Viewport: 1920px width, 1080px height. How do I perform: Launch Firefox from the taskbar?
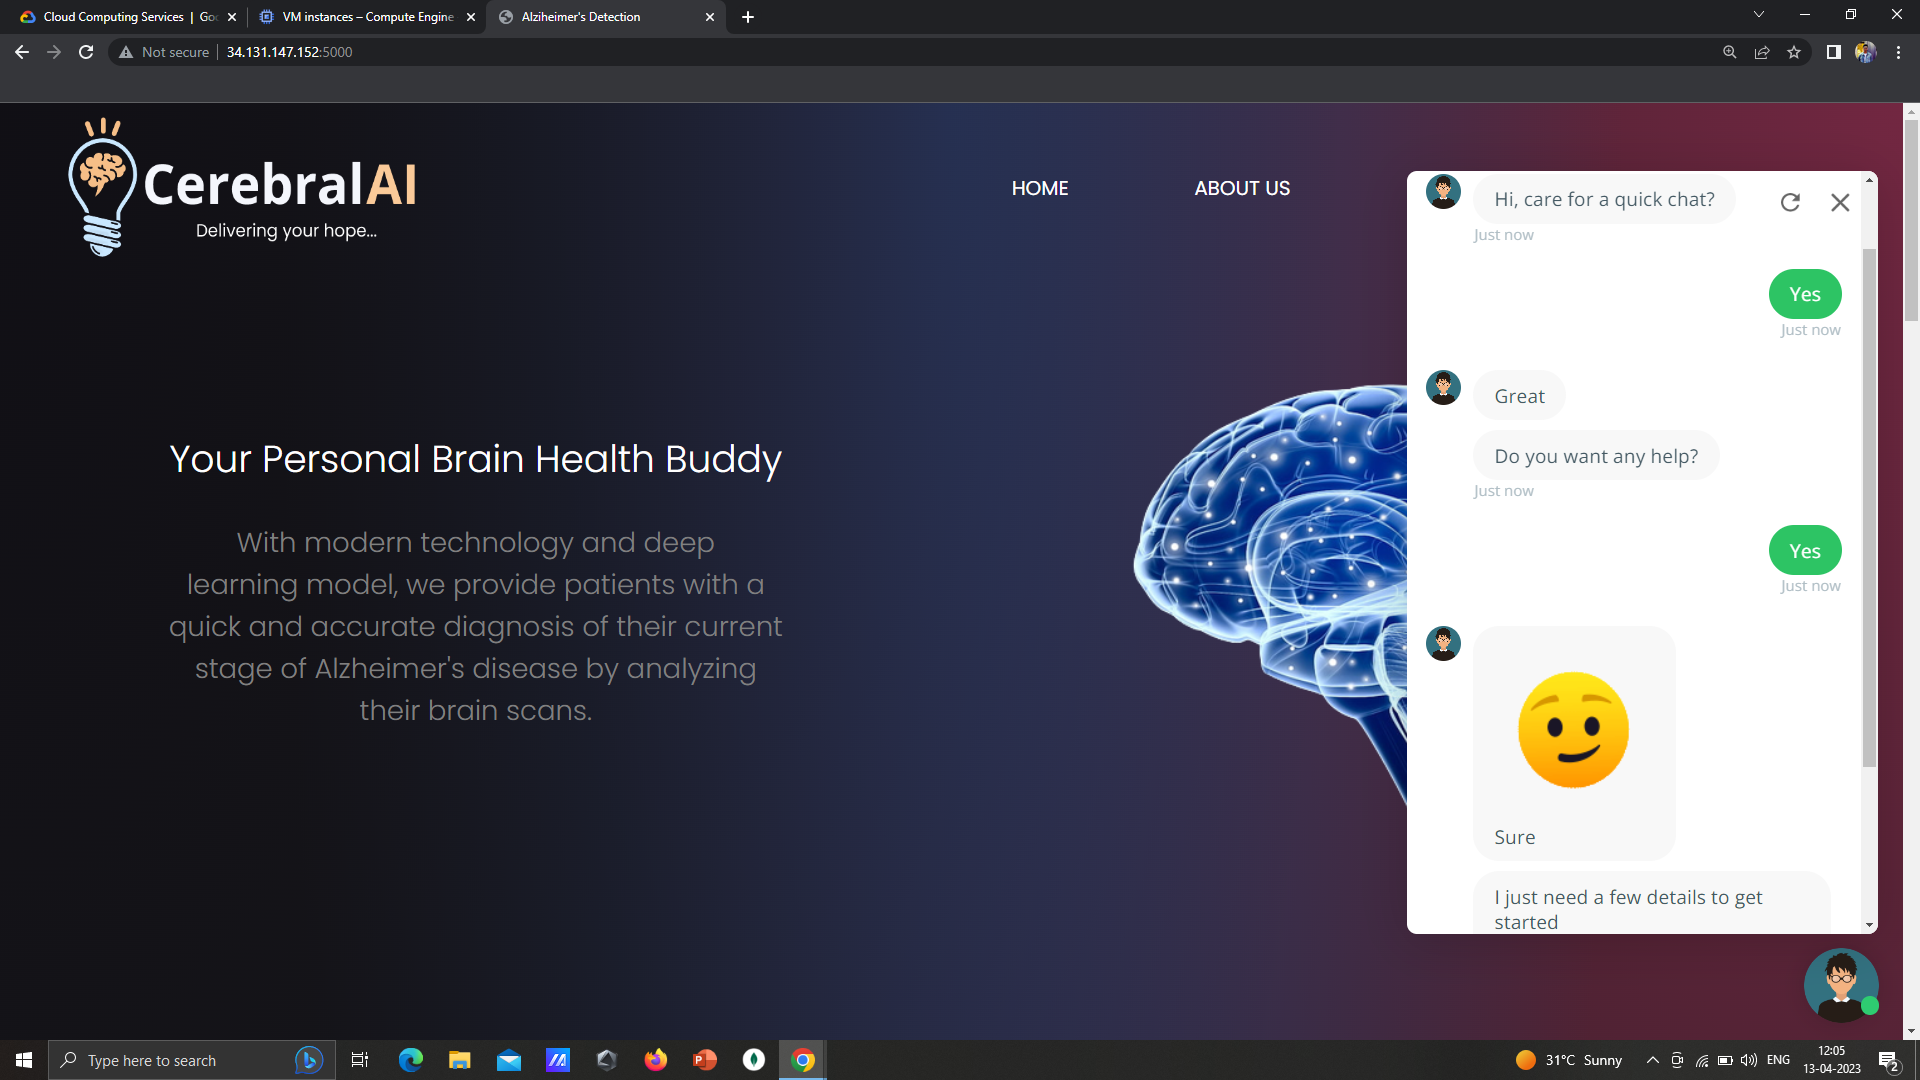pos(655,1060)
